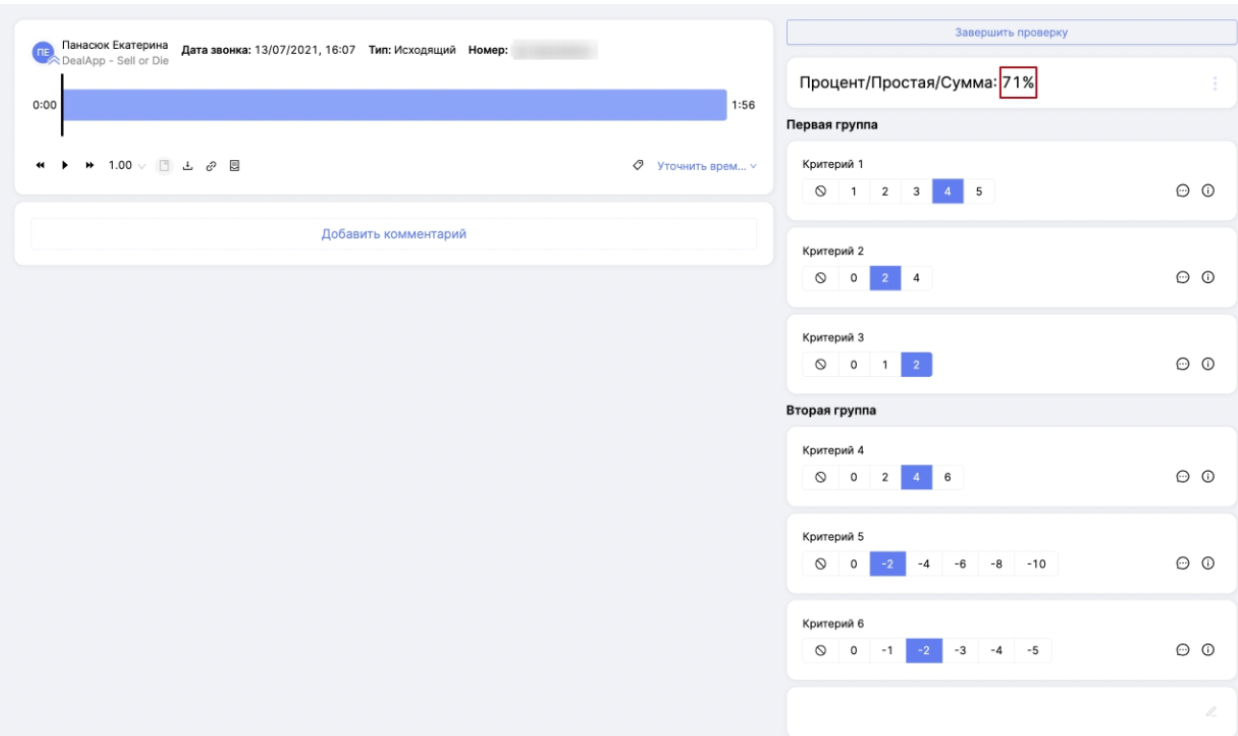Click the Добавить комментарий button
1238x736 pixels.
pos(394,234)
